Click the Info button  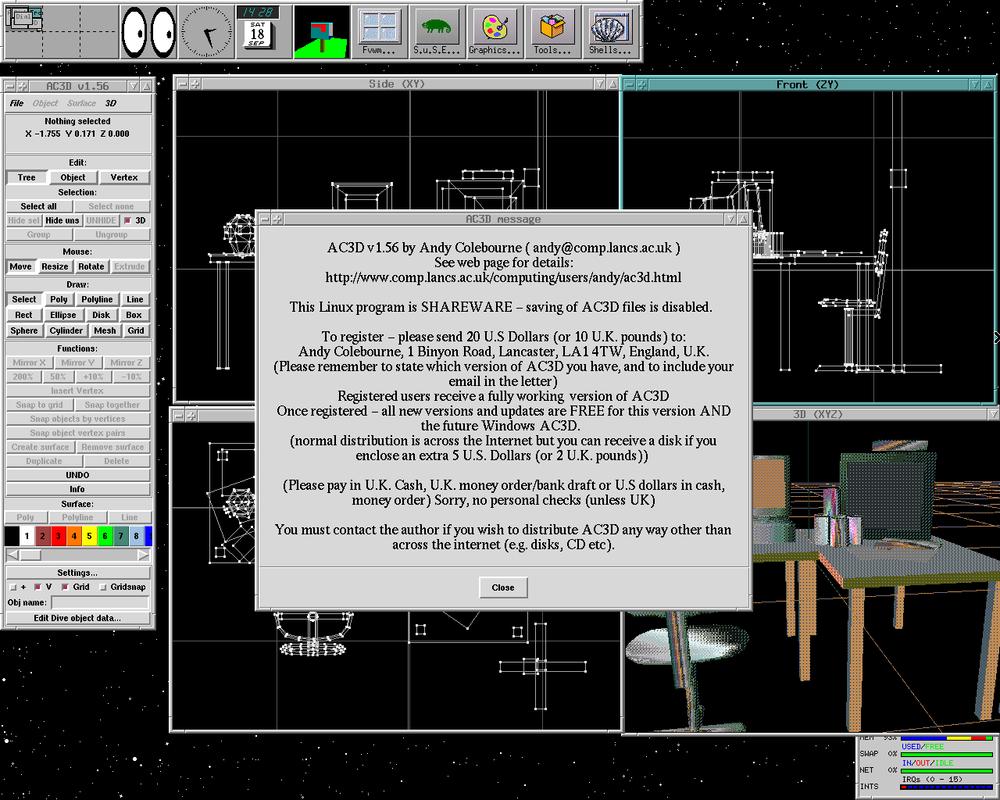(x=78, y=489)
